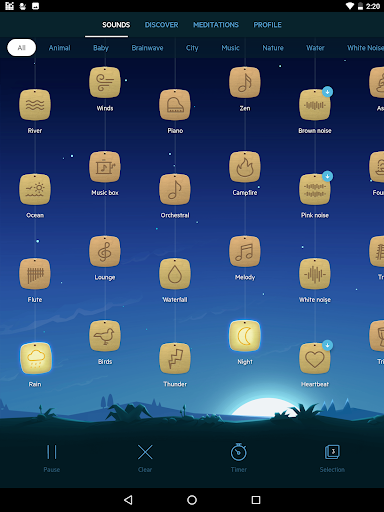The height and width of the screenshot is (512, 384).
Task: Filter sounds by Nature category
Action: [x=273, y=48]
